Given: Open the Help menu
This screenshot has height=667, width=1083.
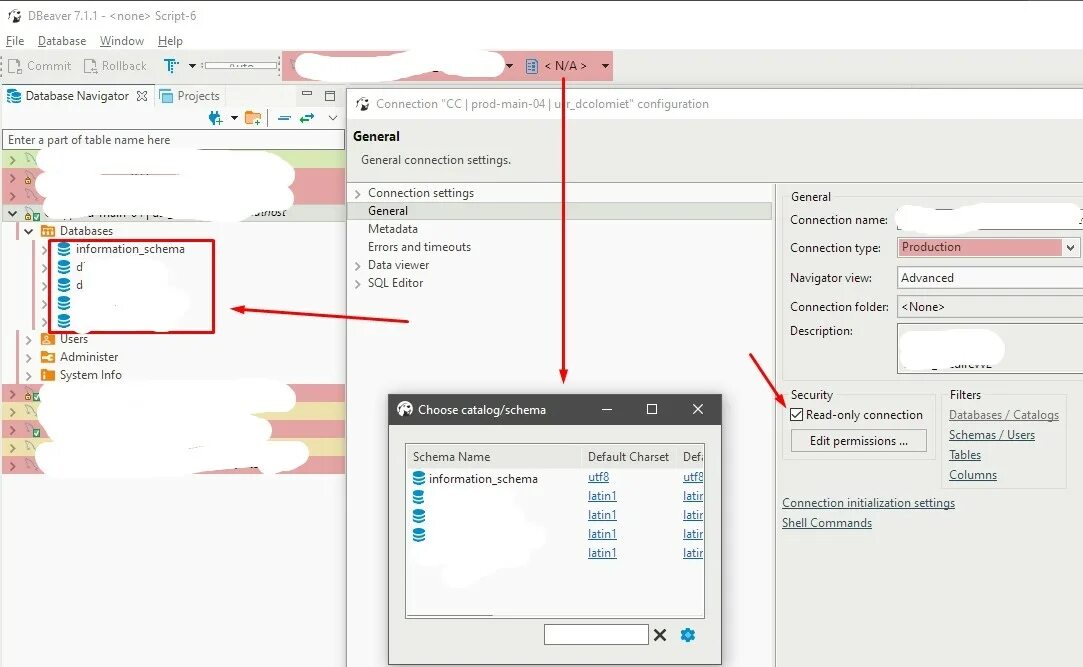Looking at the screenshot, I should [170, 41].
